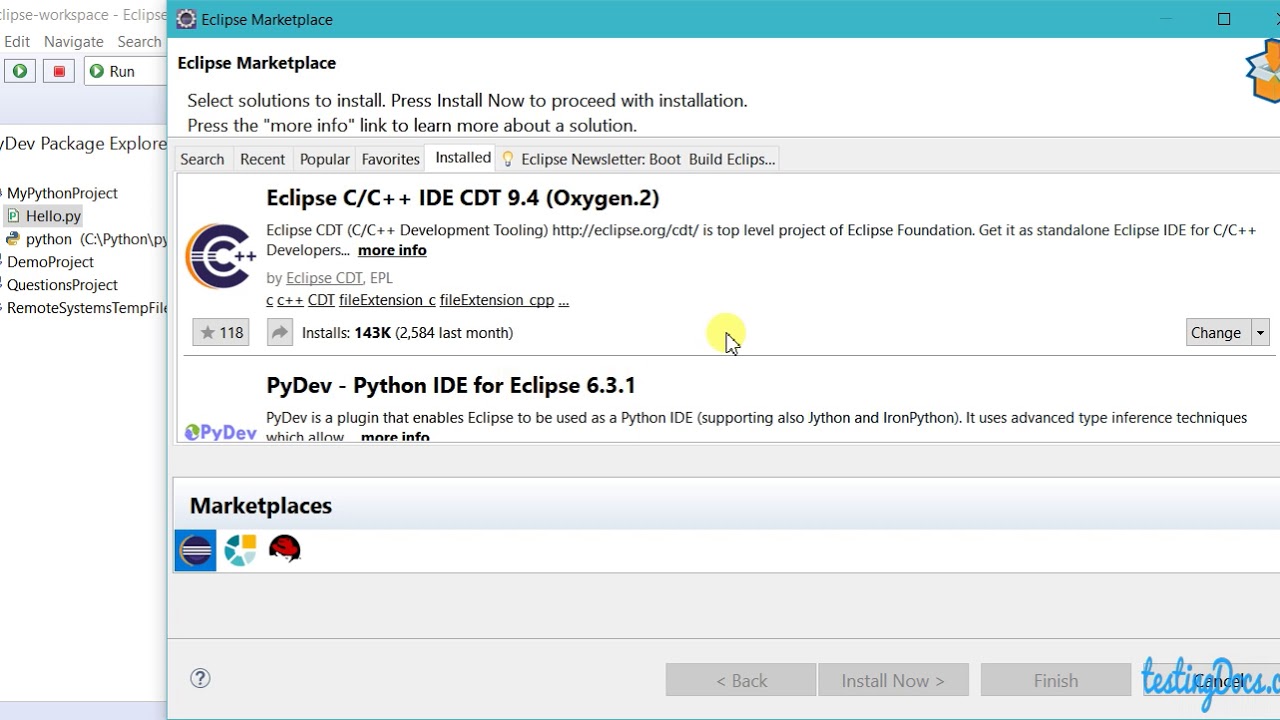Open the Navigate menu in Eclipse
Screen dimensions: 1280x720
[73, 41]
